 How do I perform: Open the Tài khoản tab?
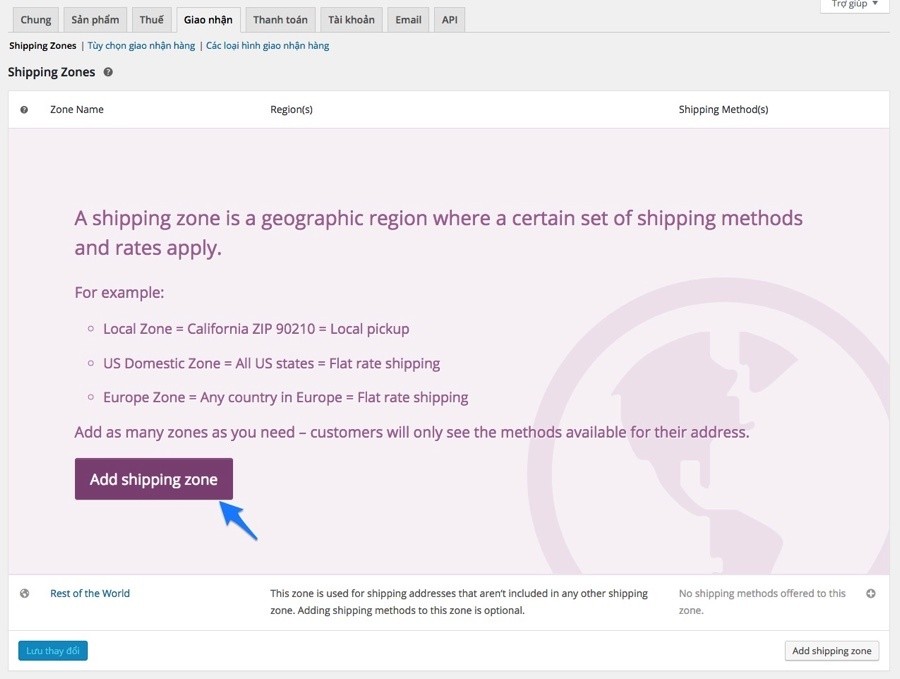(351, 20)
